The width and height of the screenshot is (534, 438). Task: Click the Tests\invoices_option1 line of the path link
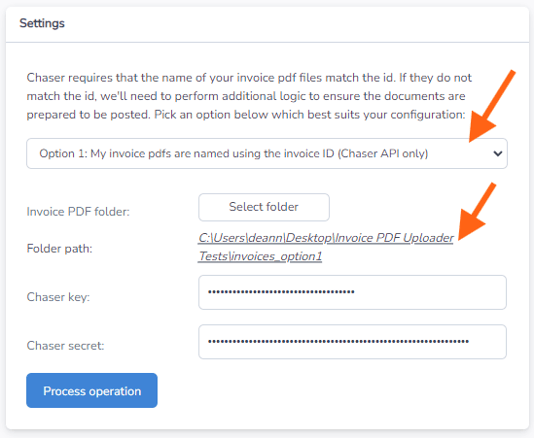click(x=260, y=256)
